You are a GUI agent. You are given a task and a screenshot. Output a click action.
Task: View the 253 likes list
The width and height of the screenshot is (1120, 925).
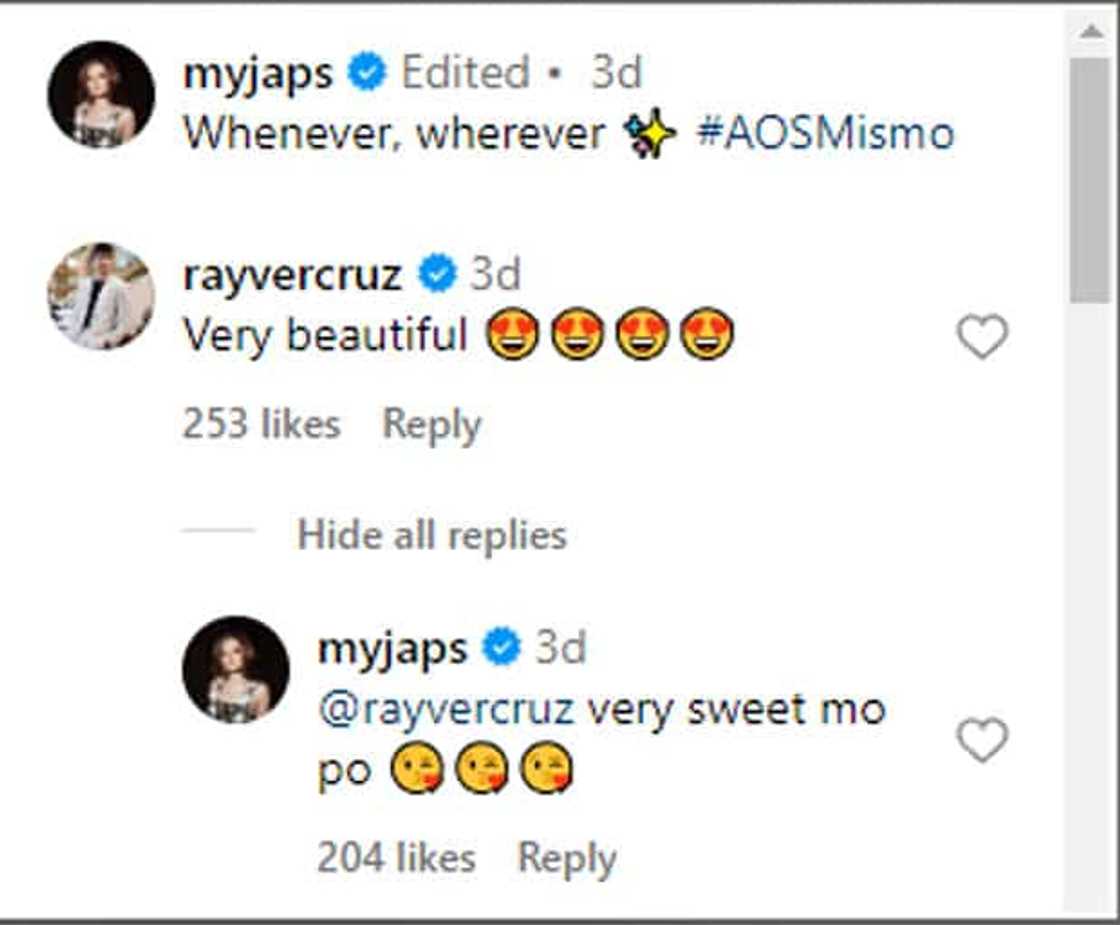pyautogui.click(x=261, y=424)
